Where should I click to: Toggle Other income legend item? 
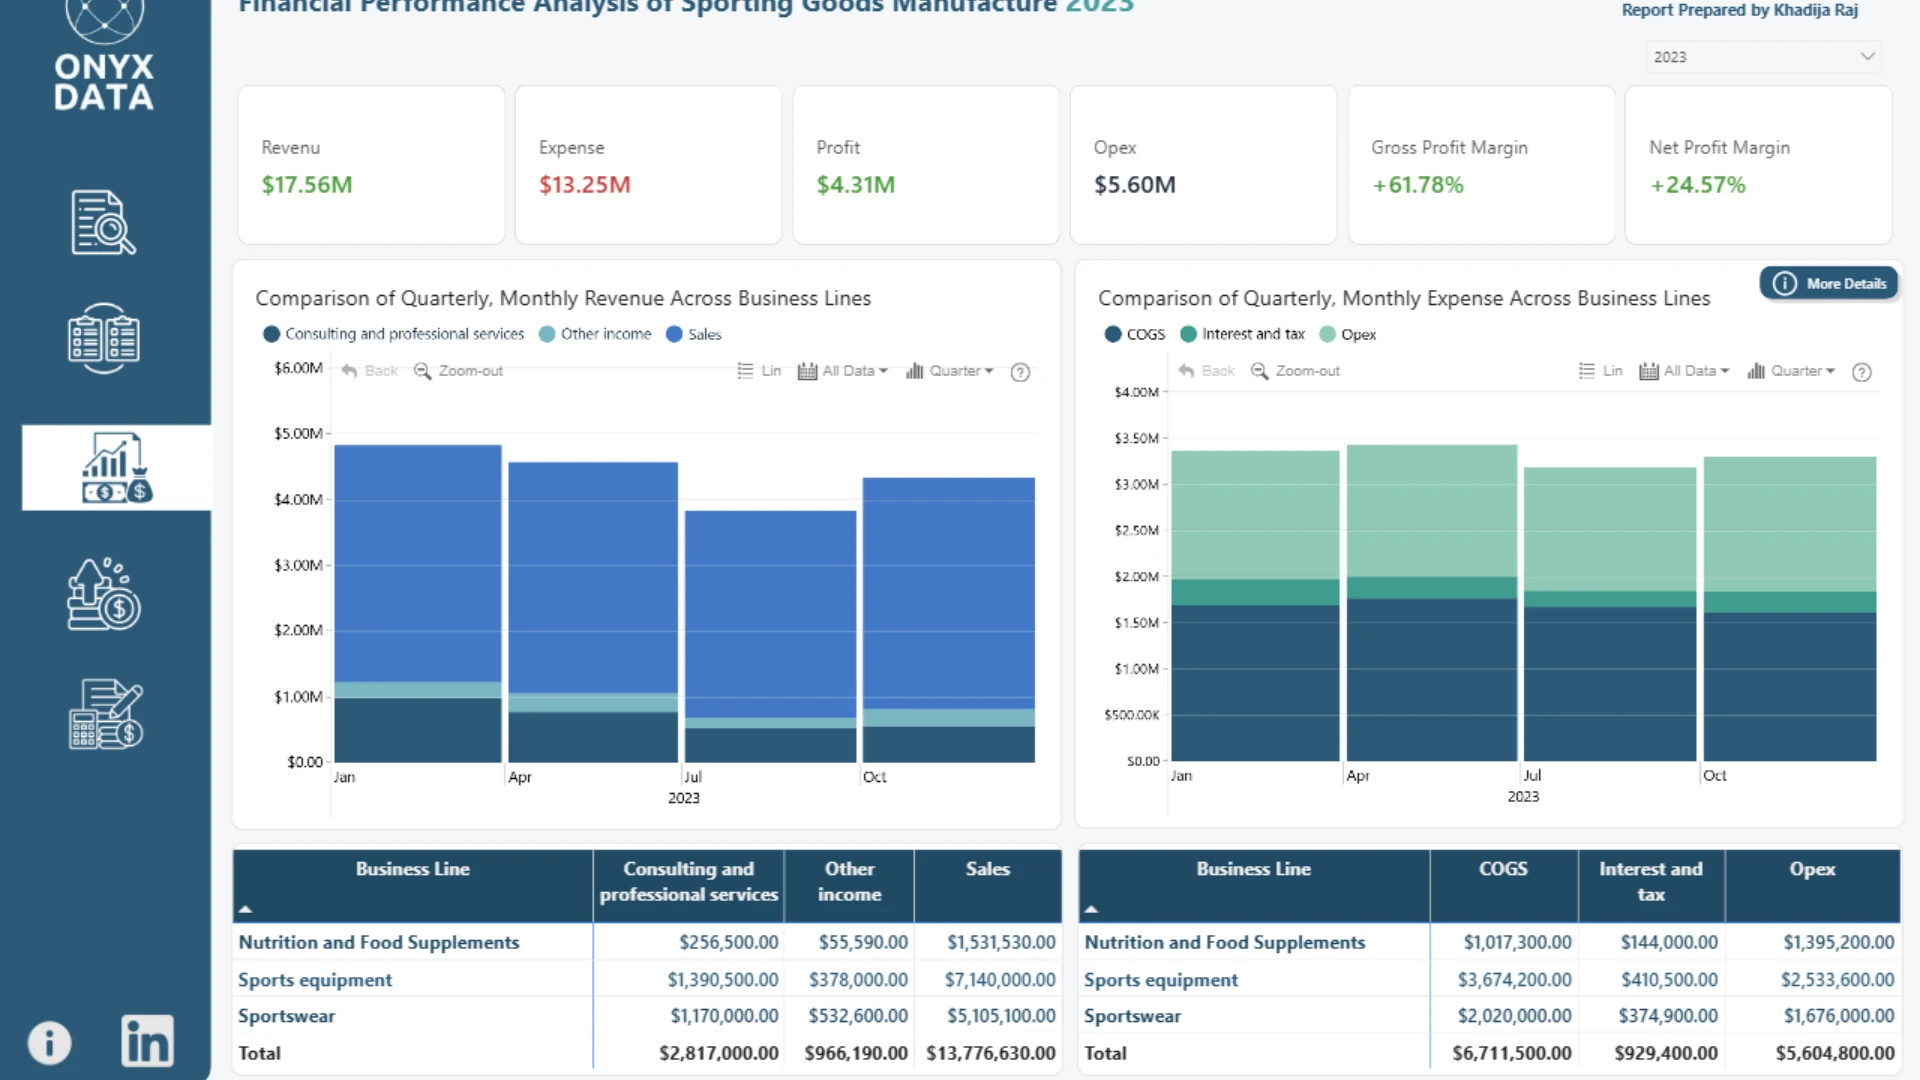point(595,334)
